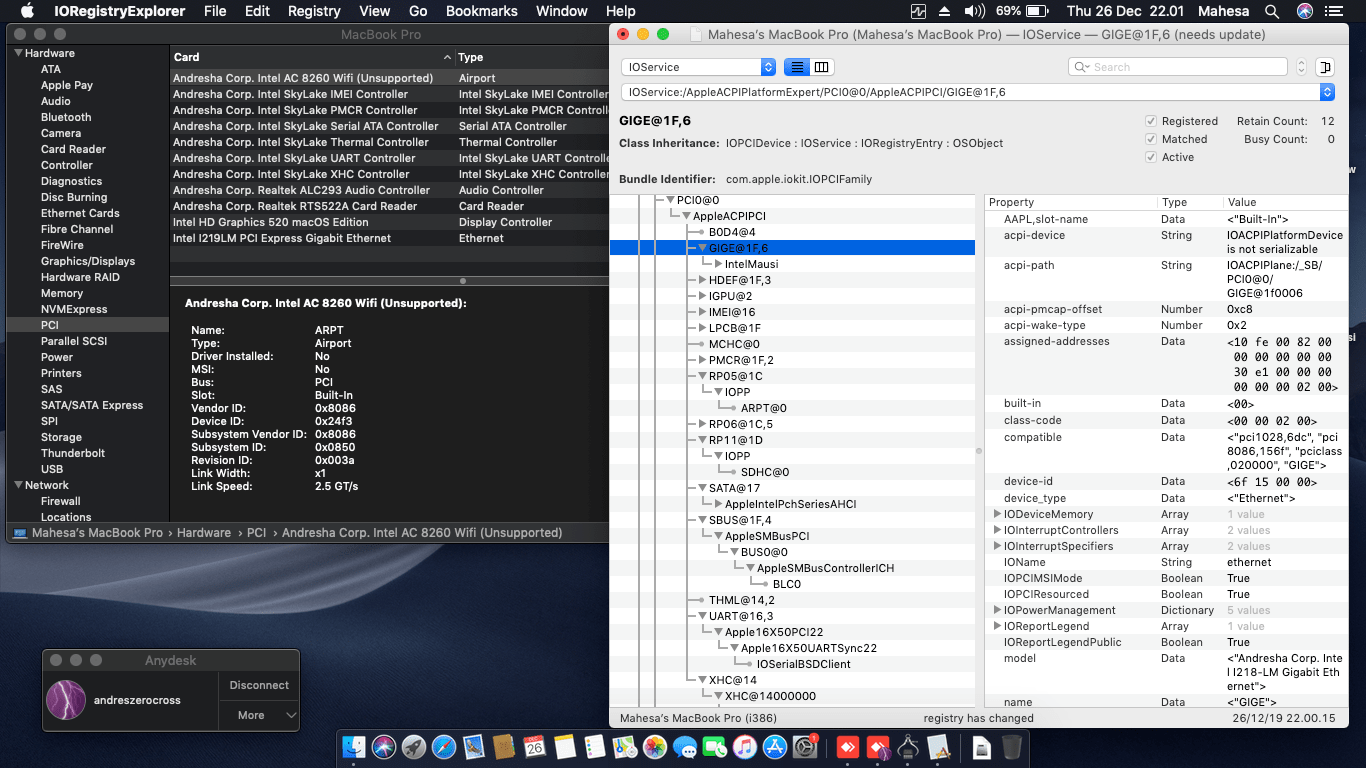Collapse the GIGE@1F,6 tree node
This screenshot has width=1366, height=768.
(702, 248)
